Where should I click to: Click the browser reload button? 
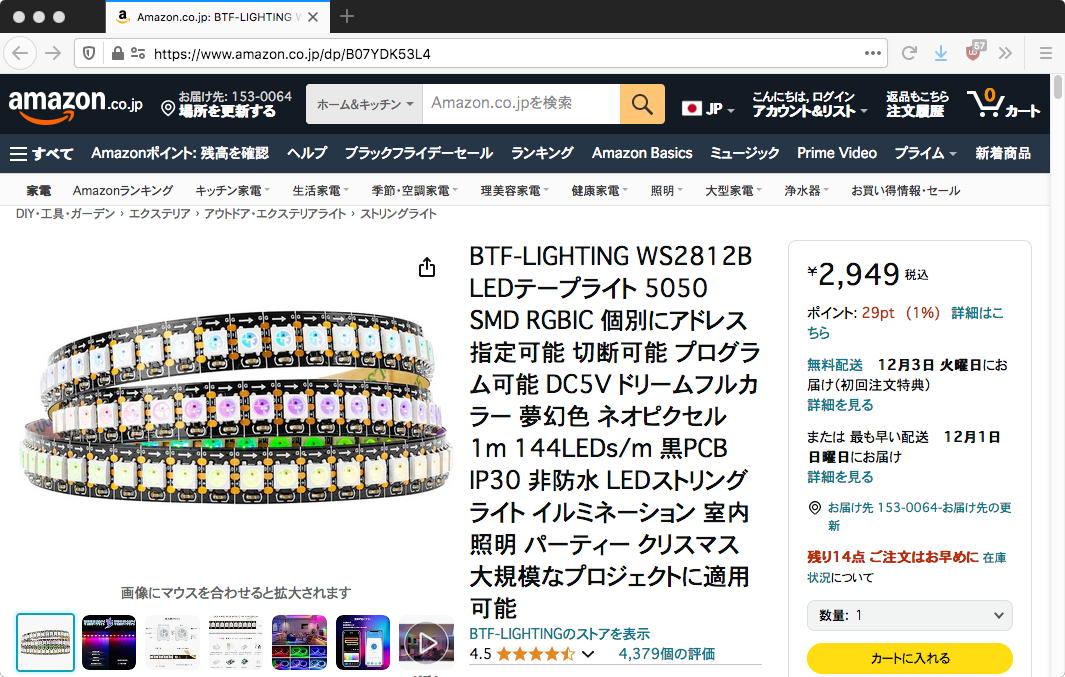[909, 53]
